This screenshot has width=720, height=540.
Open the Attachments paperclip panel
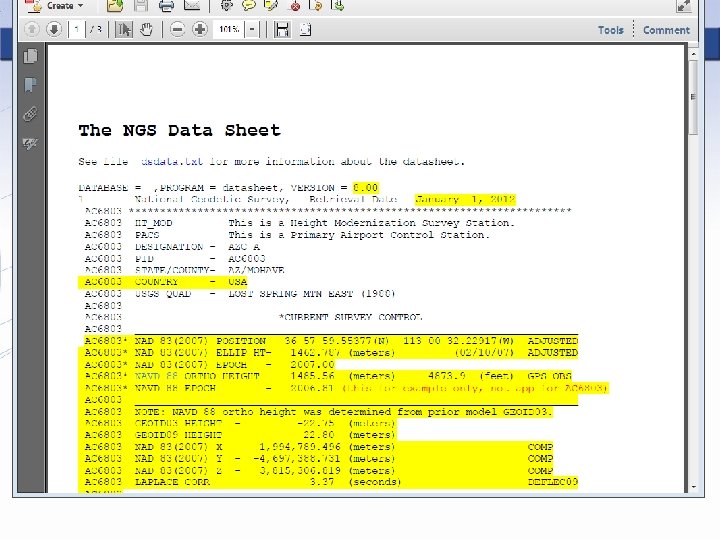(x=30, y=114)
